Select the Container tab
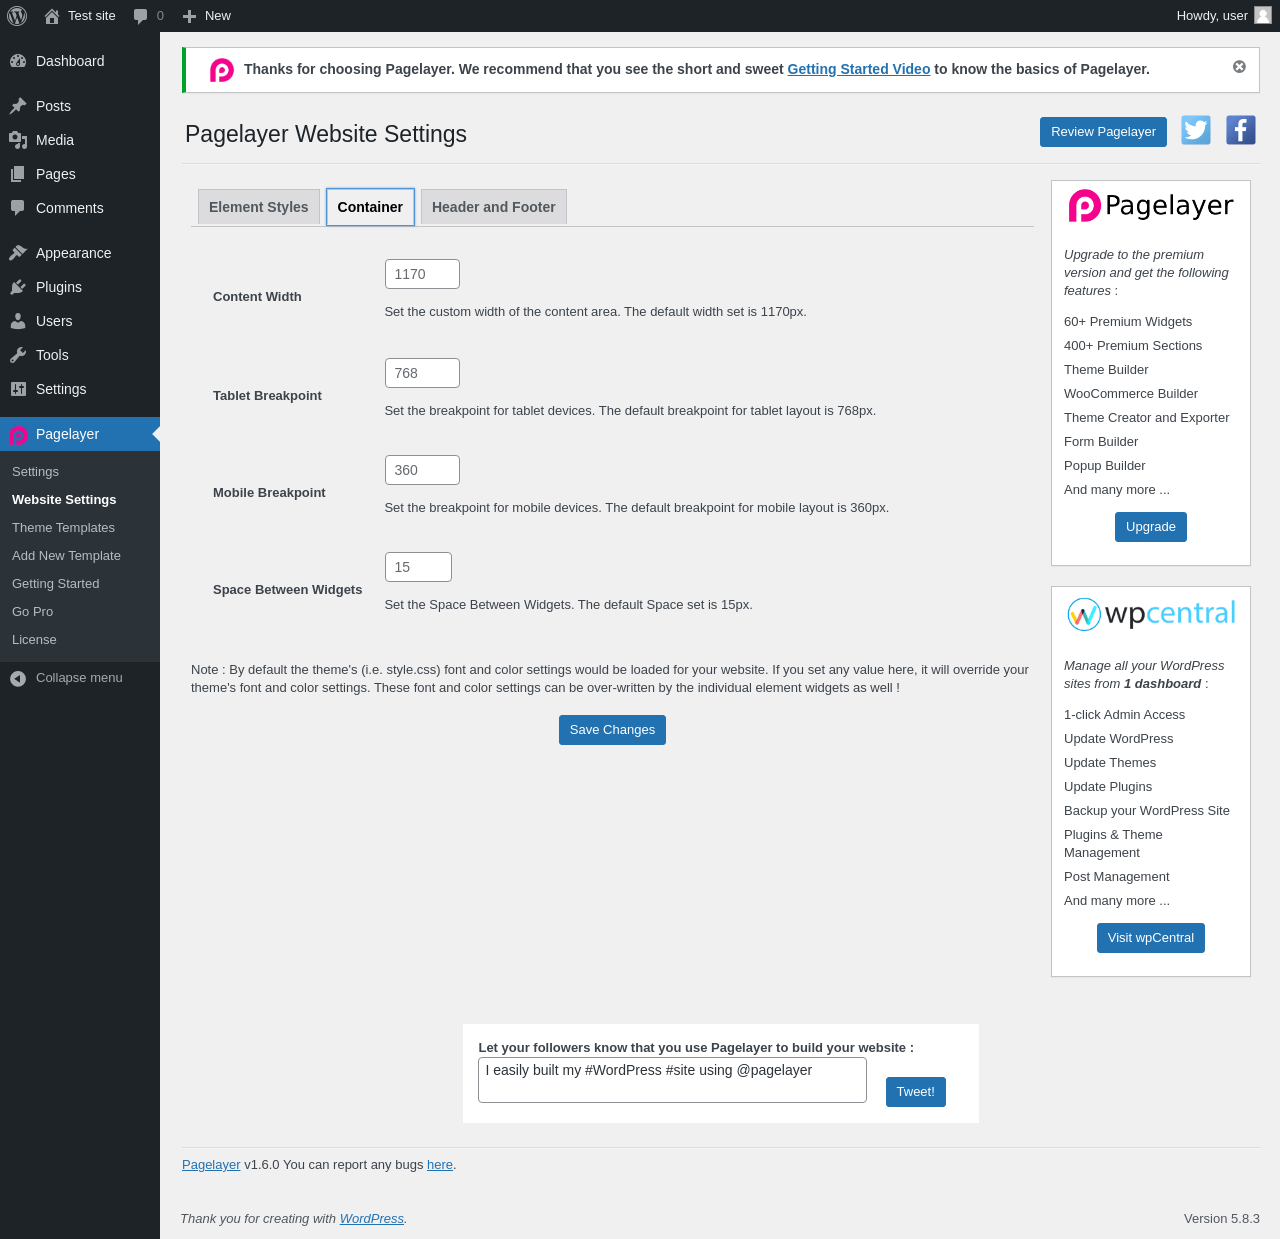 click(x=370, y=207)
